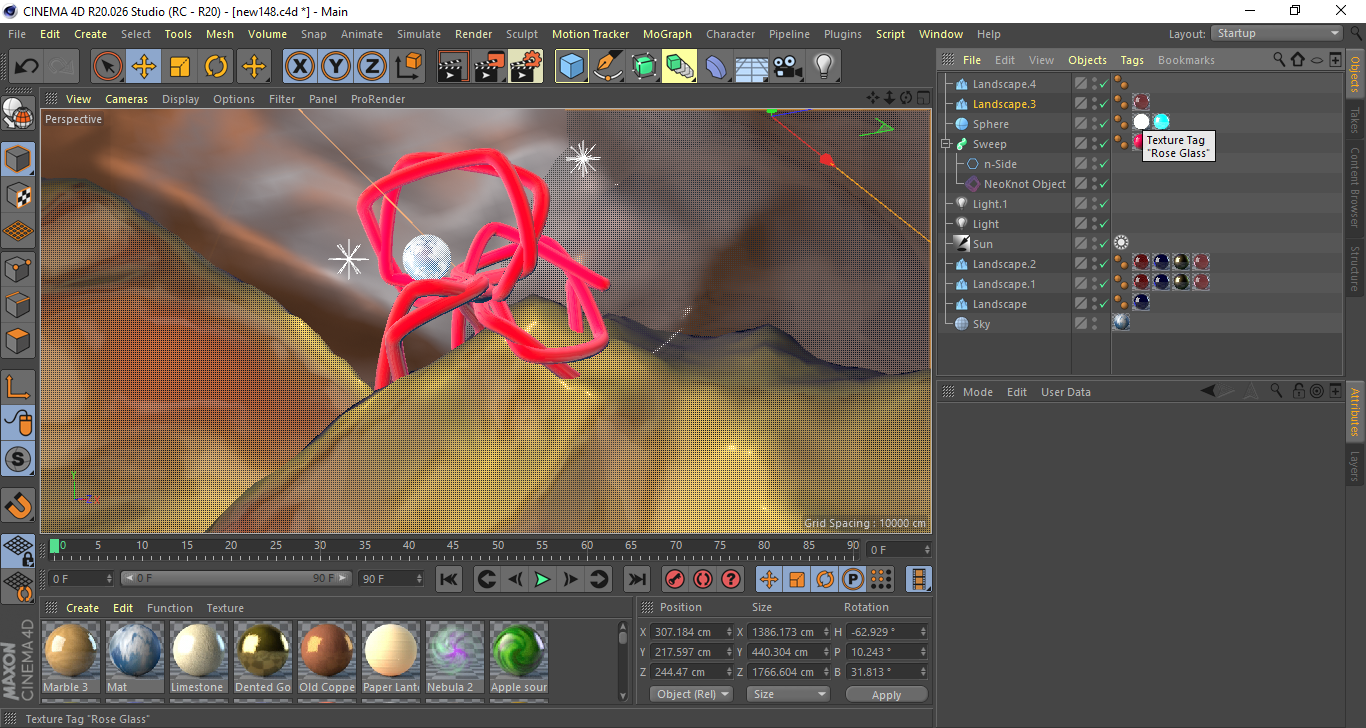Switch to the Content Browser side tab

tap(1355, 187)
